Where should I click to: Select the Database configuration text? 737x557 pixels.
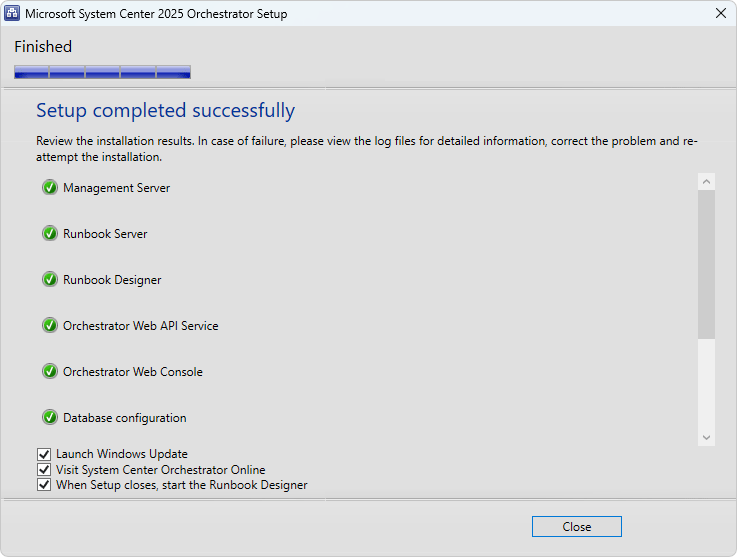pos(125,418)
